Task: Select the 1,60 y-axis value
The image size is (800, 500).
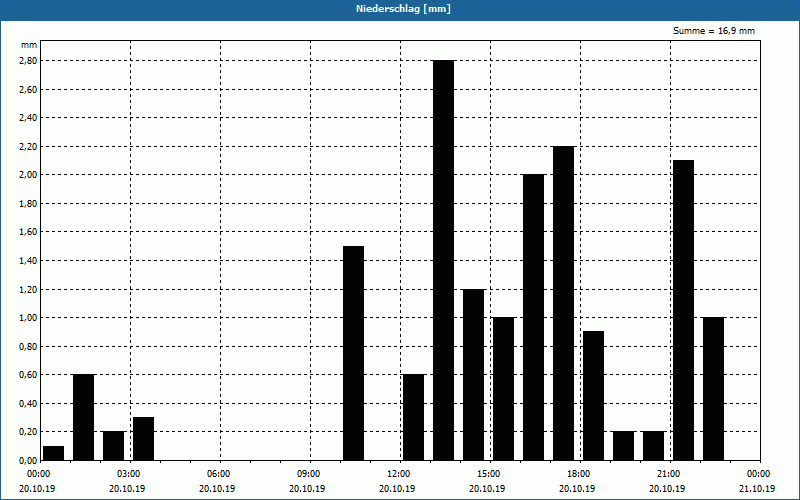Action: coord(28,232)
